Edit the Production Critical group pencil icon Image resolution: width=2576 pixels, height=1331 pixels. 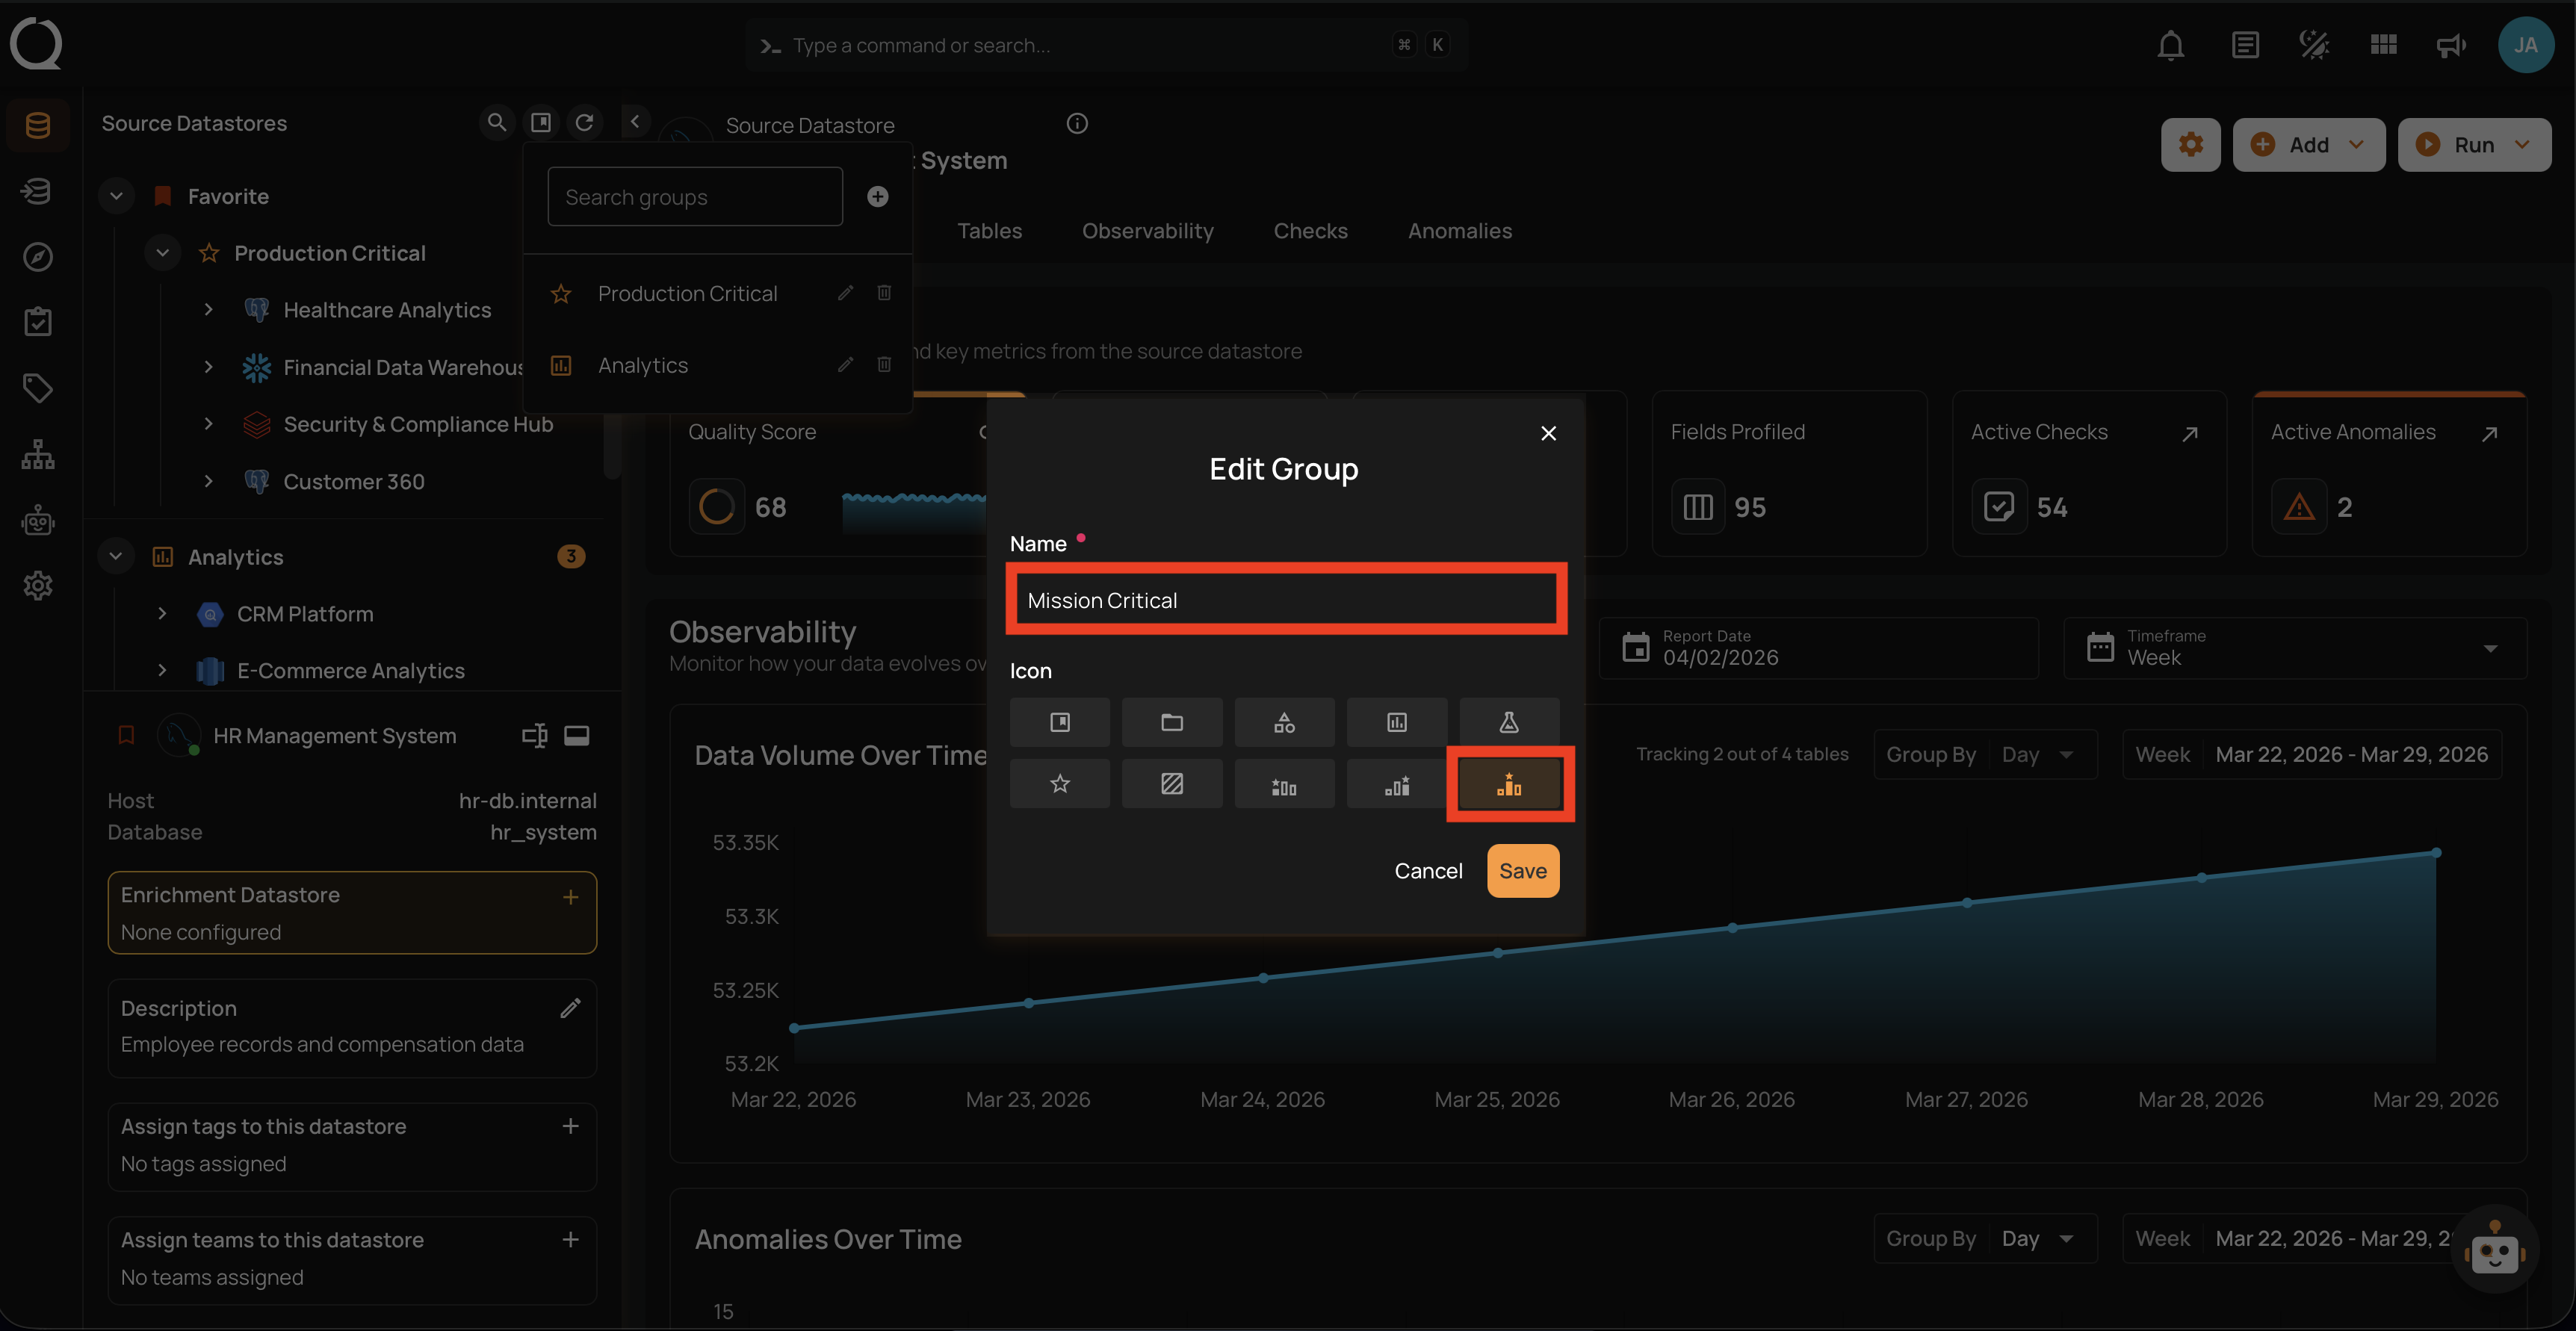pyautogui.click(x=845, y=293)
